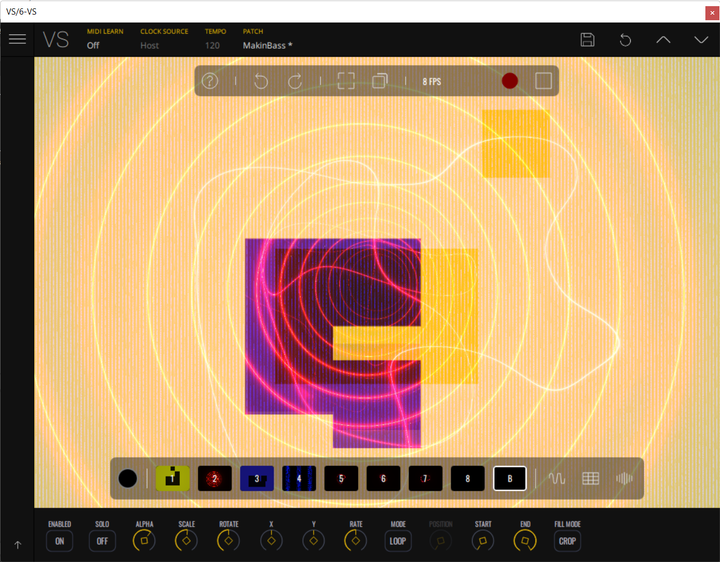Open the modulators waveform icon

[x=557, y=478]
